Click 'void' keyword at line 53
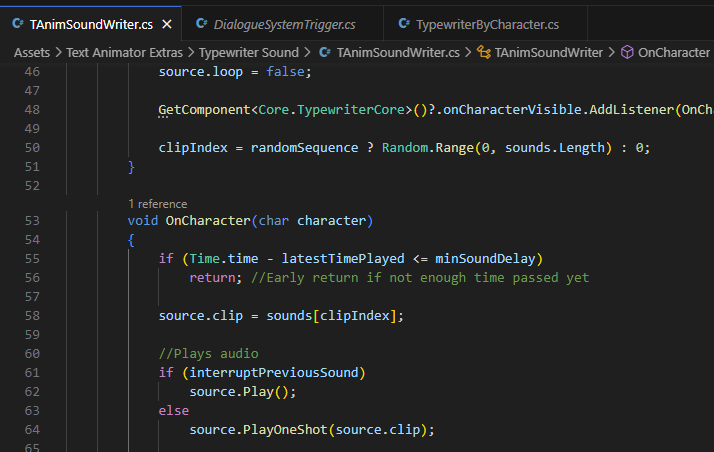714x452 pixels. (x=143, y=221)
